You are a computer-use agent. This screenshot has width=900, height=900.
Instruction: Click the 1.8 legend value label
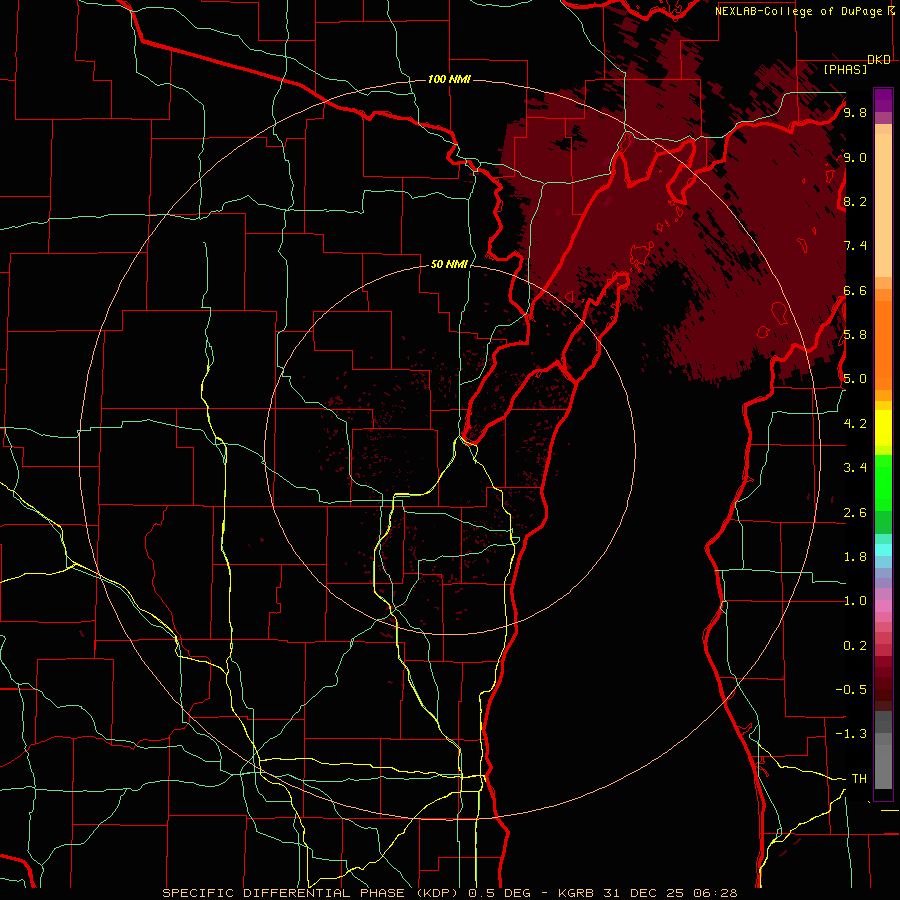point(855,557)
